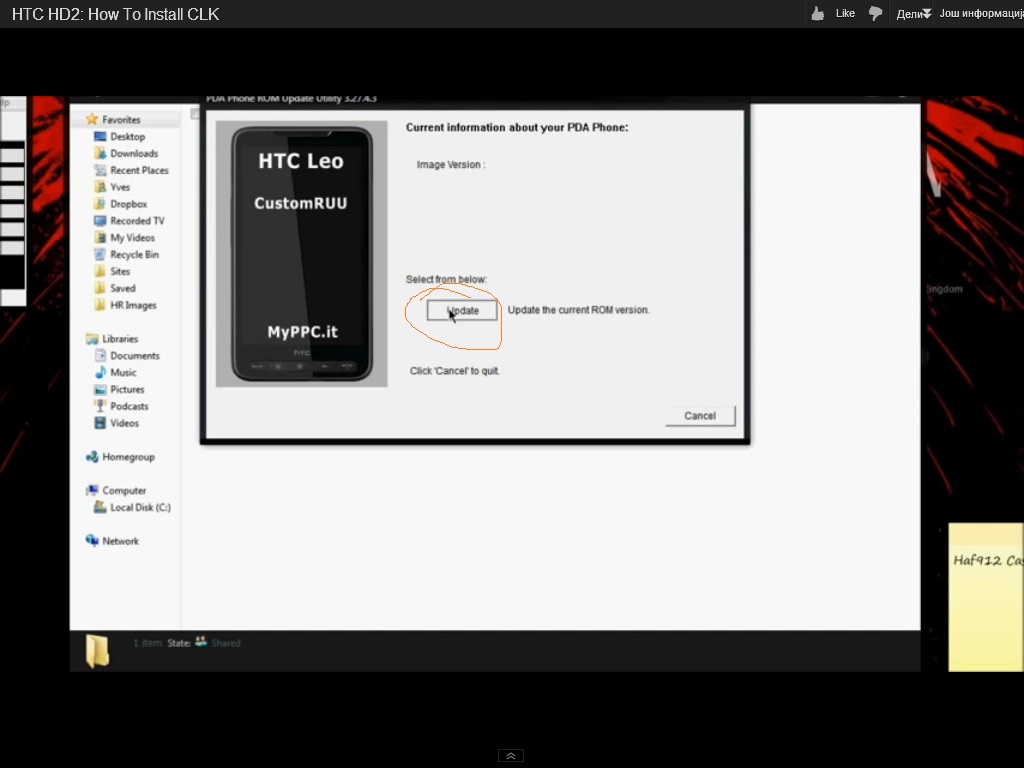Open Desktop icon in Favorites

click(x=100, y=136)
